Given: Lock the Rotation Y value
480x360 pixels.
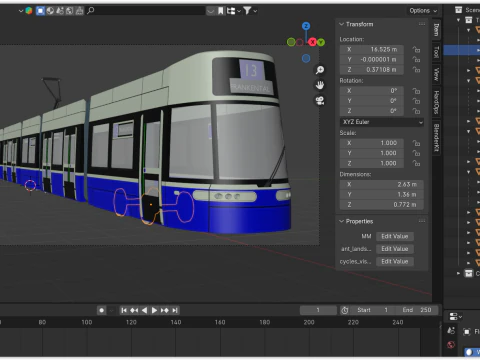Looking at the screenshot, I should click(416, 101).
